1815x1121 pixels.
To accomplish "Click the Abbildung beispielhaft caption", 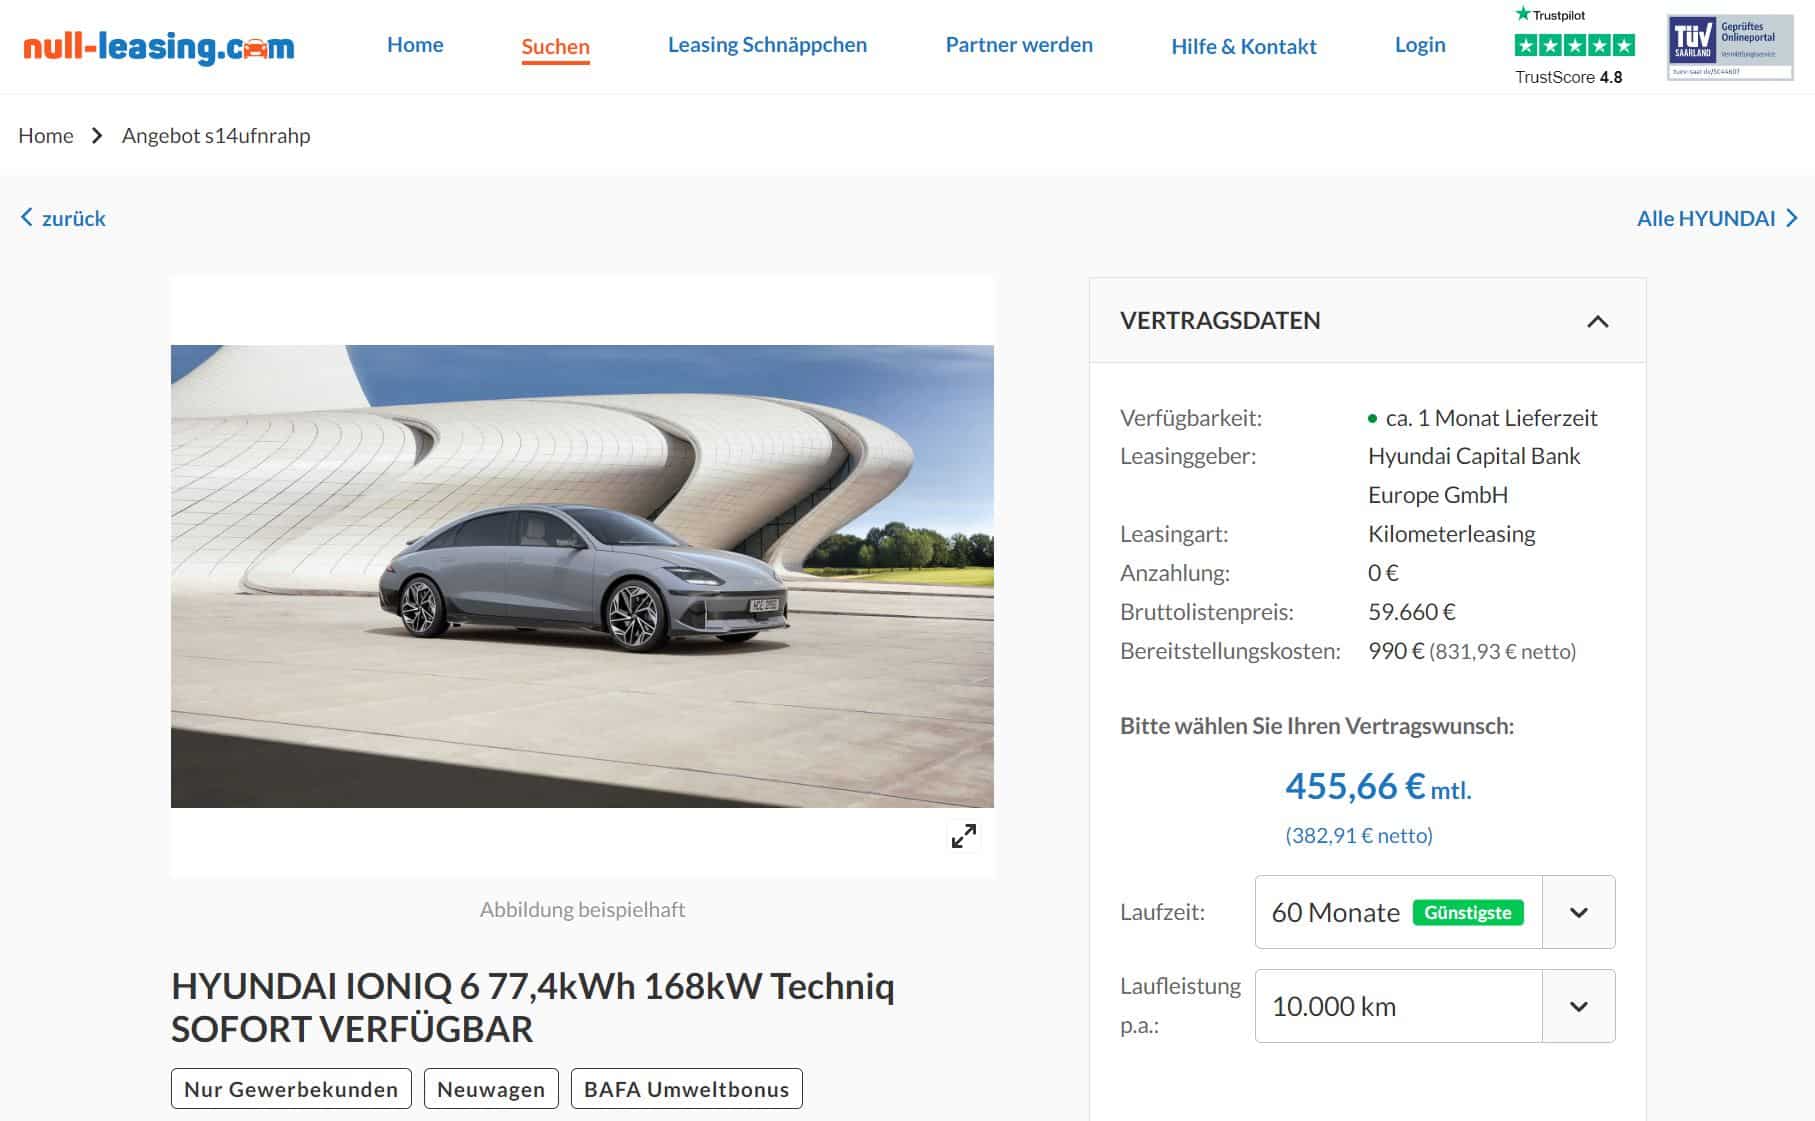I will [582, 909].
